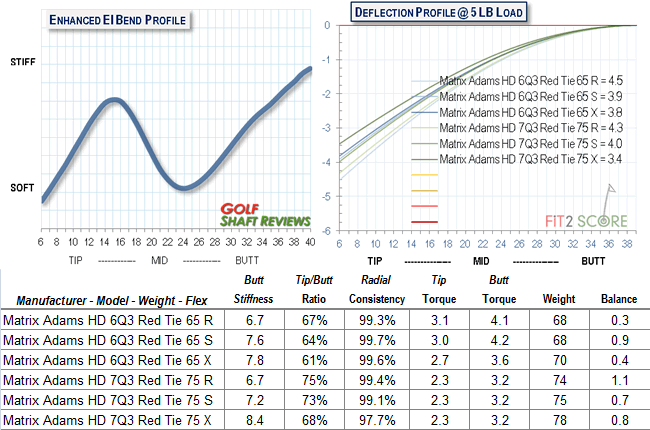This screenshot has width=650, height=430.
Task: Click the STIFF axis label
Action: (x=23, y=62)
